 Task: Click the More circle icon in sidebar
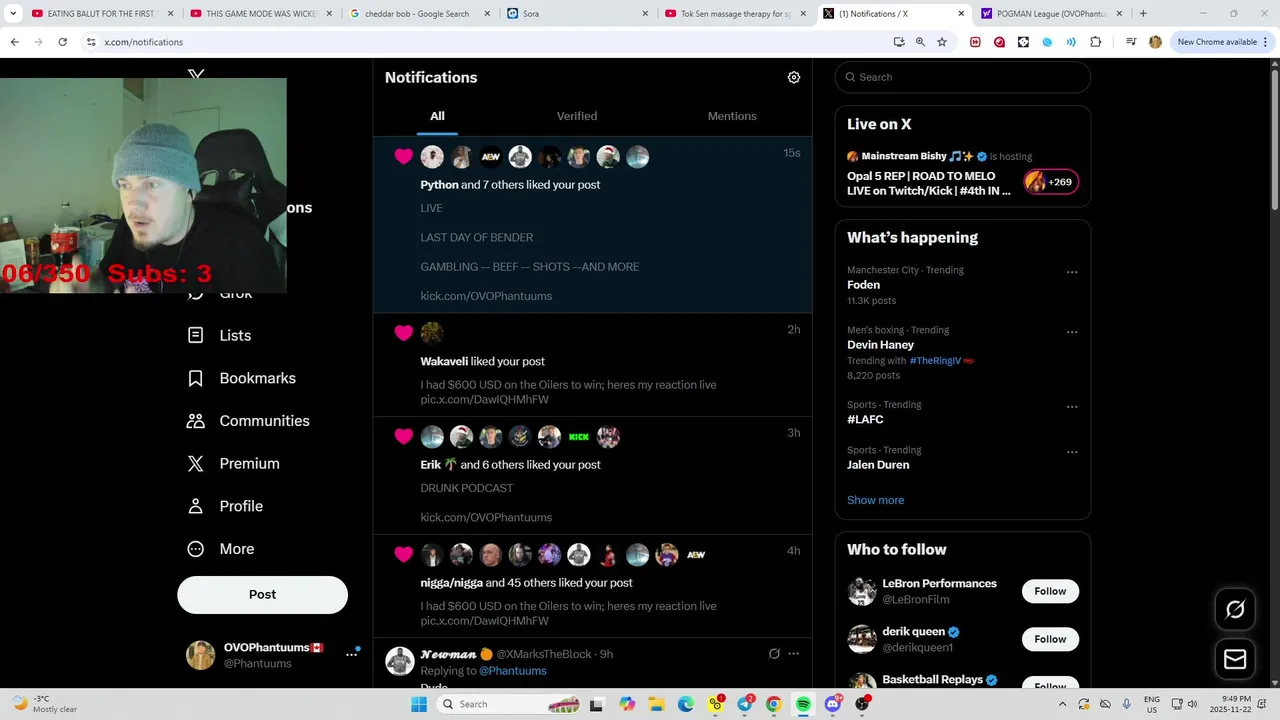tap(196, 549)
